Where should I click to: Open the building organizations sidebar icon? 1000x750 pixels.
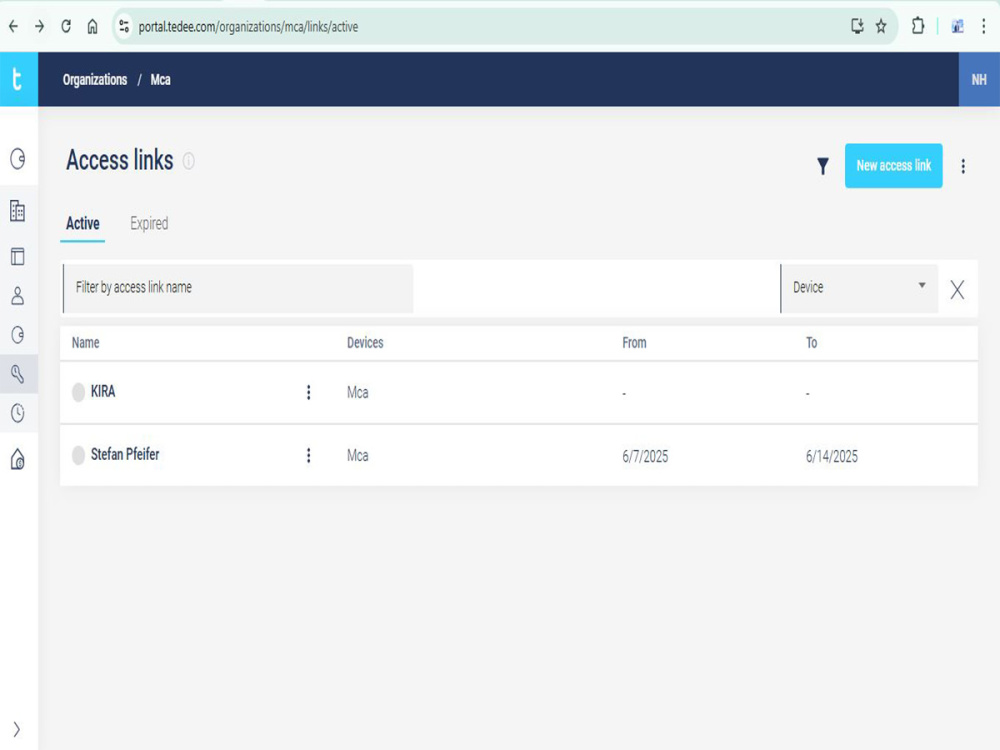(x=18, y=210)
